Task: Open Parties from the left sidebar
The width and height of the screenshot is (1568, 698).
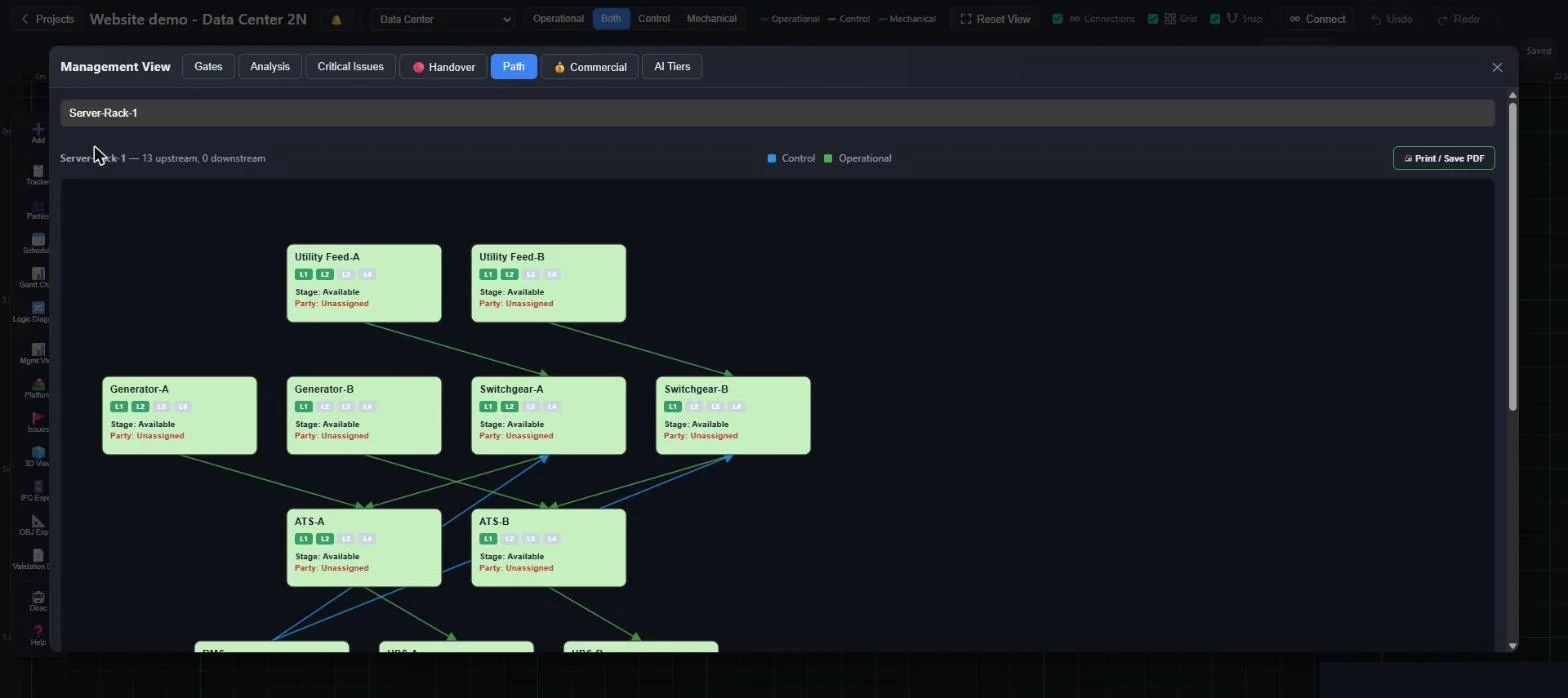Action: coord(38,209)
